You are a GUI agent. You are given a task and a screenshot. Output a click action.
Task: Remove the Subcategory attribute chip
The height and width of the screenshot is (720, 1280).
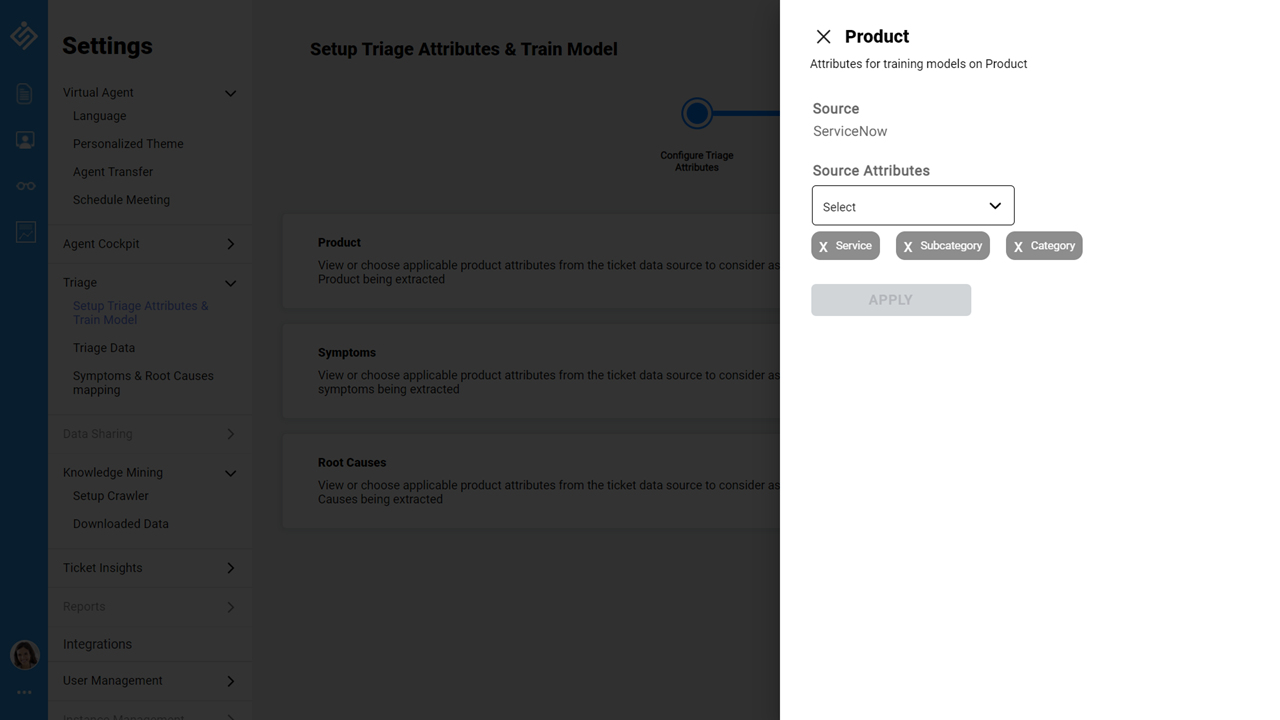[908, 247]
